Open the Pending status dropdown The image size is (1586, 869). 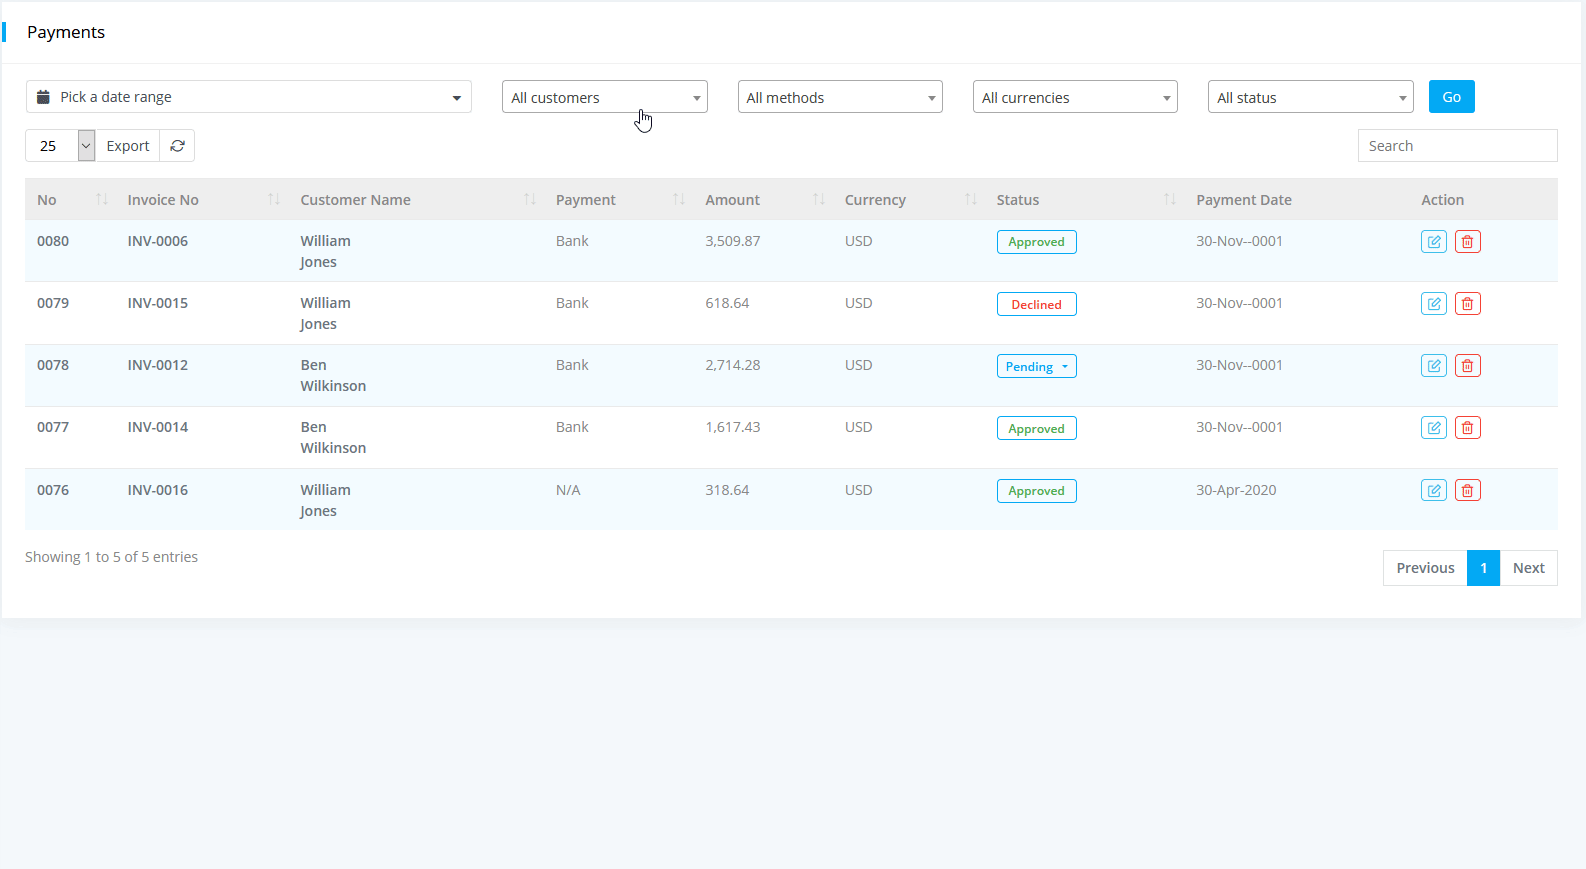click(1036, 367)
